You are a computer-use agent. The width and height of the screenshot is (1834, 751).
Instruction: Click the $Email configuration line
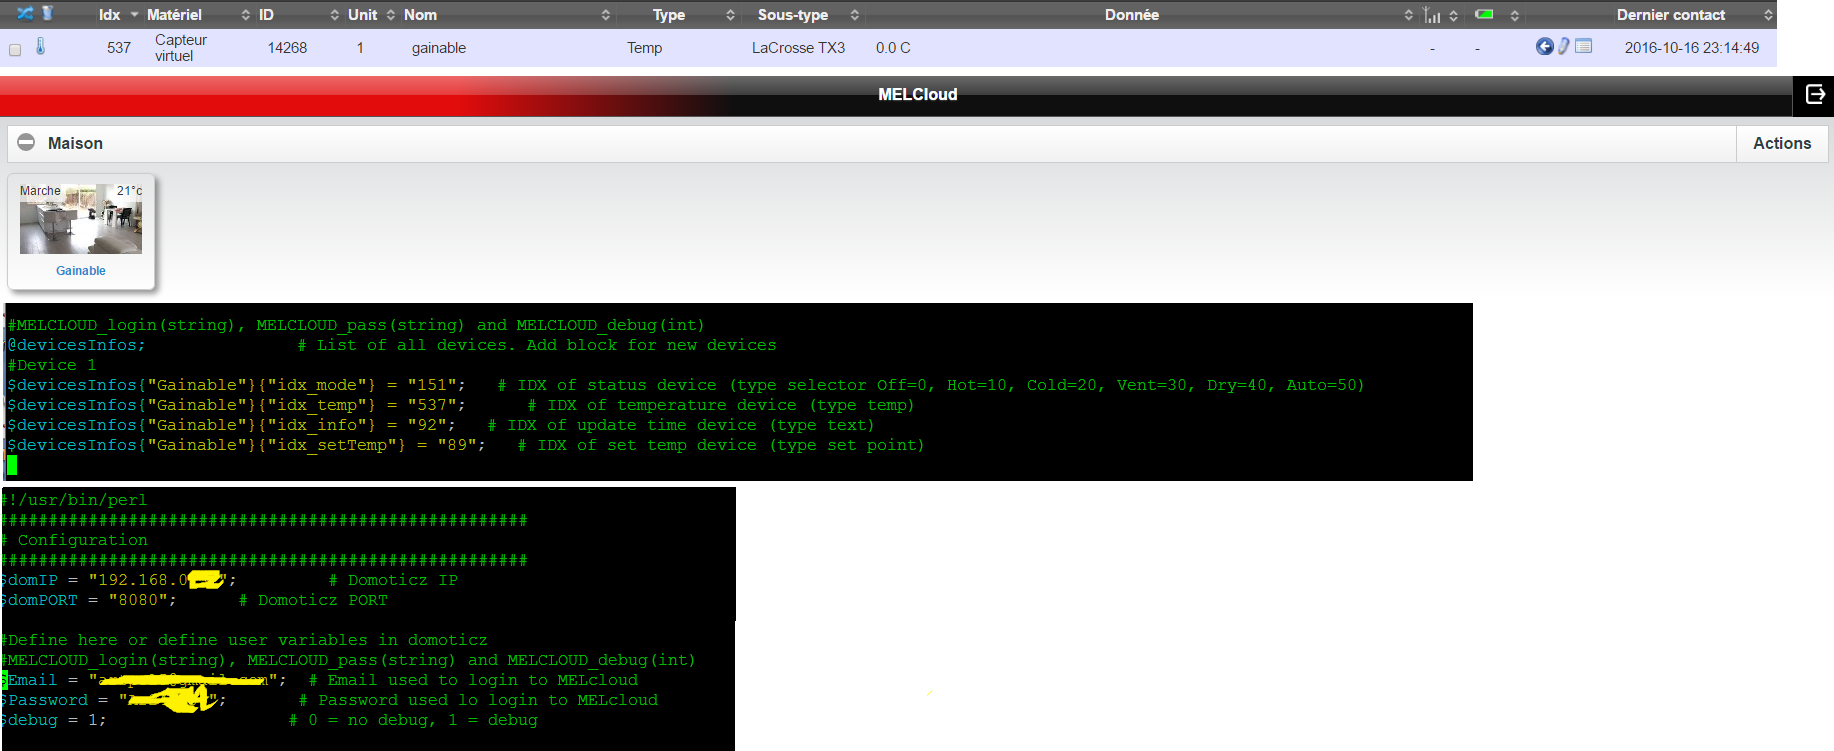click(x=319, y=680)
